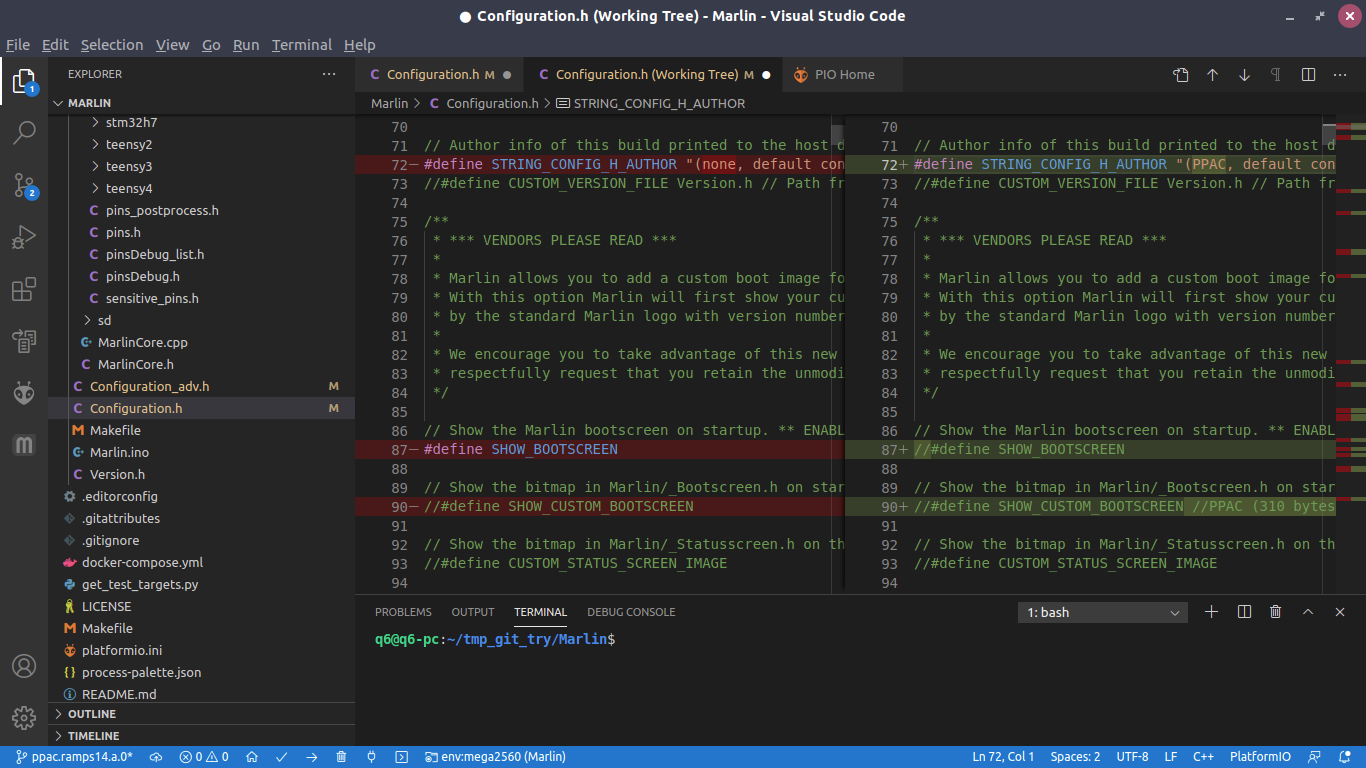
Task: Click PlatformIO Build checkmark in status bar
Action: click(x=282, y=757)
